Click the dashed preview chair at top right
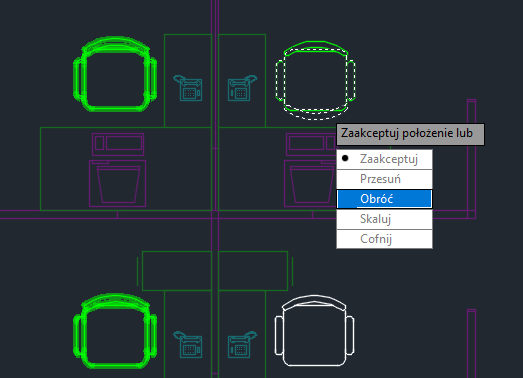The image size is (523, 378). click(315, 80)
